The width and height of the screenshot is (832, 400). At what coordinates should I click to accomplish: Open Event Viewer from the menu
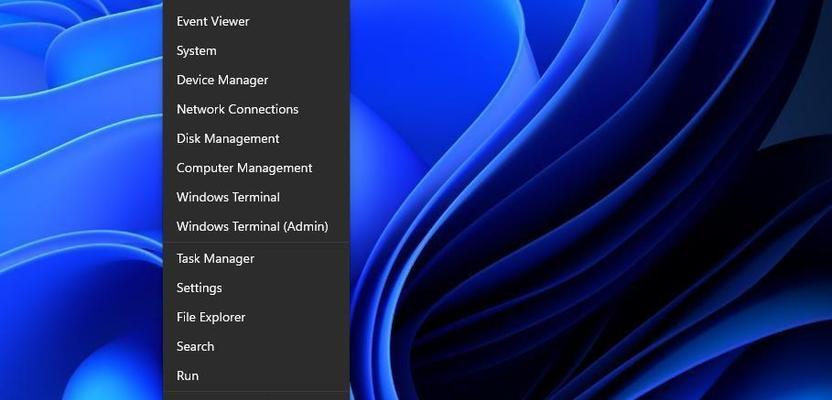tap(256, 22)
